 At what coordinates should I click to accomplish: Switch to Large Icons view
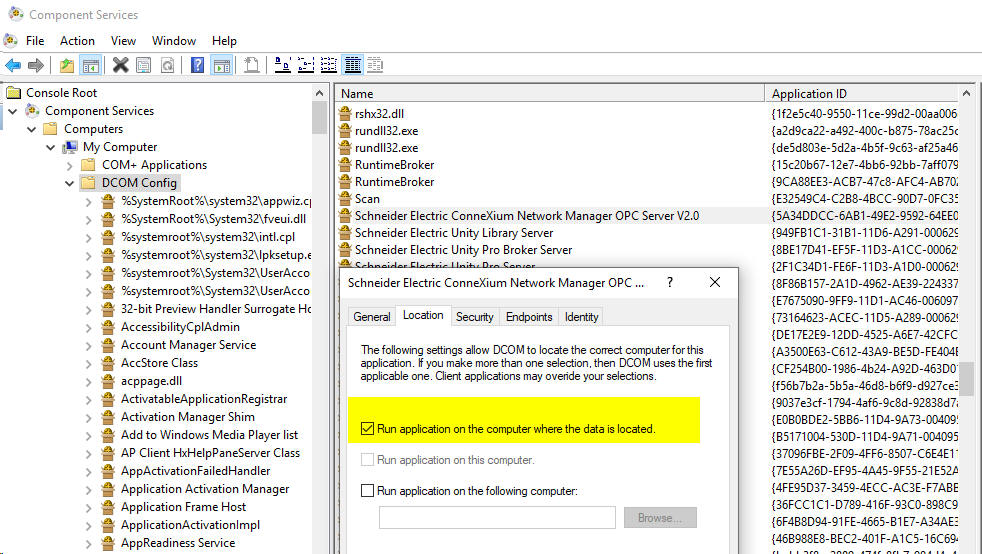tap(282, 64)
